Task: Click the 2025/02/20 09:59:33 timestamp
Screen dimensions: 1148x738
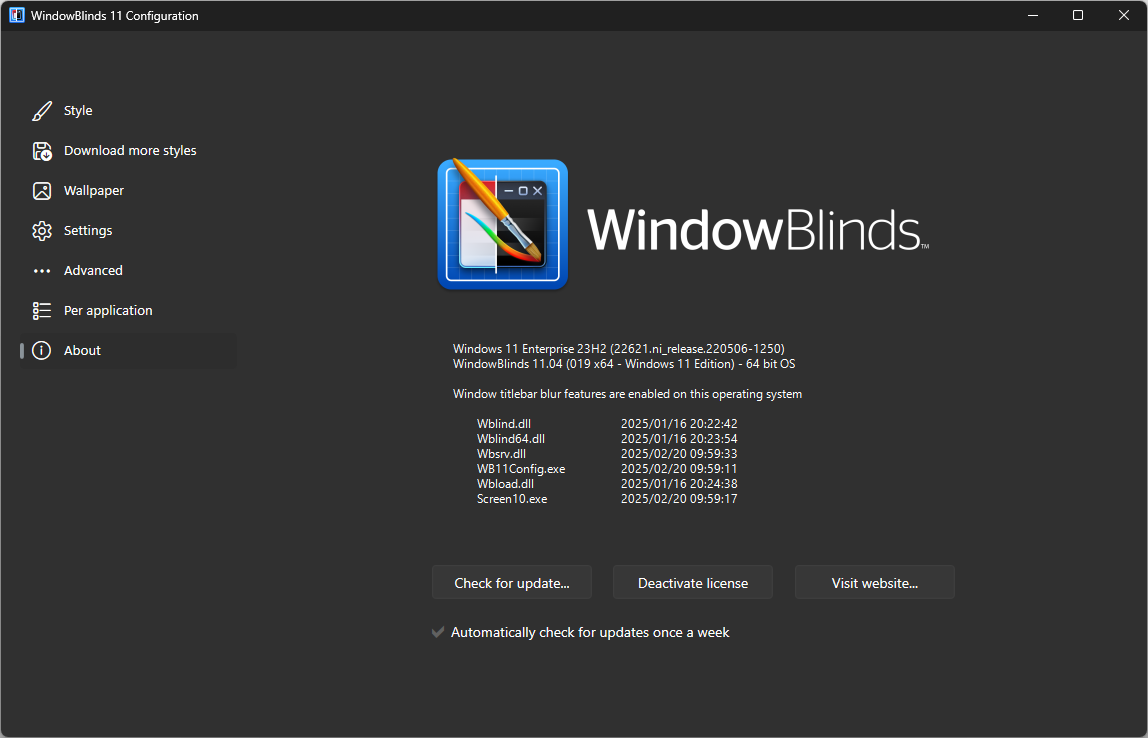Action: click(679, 454)
